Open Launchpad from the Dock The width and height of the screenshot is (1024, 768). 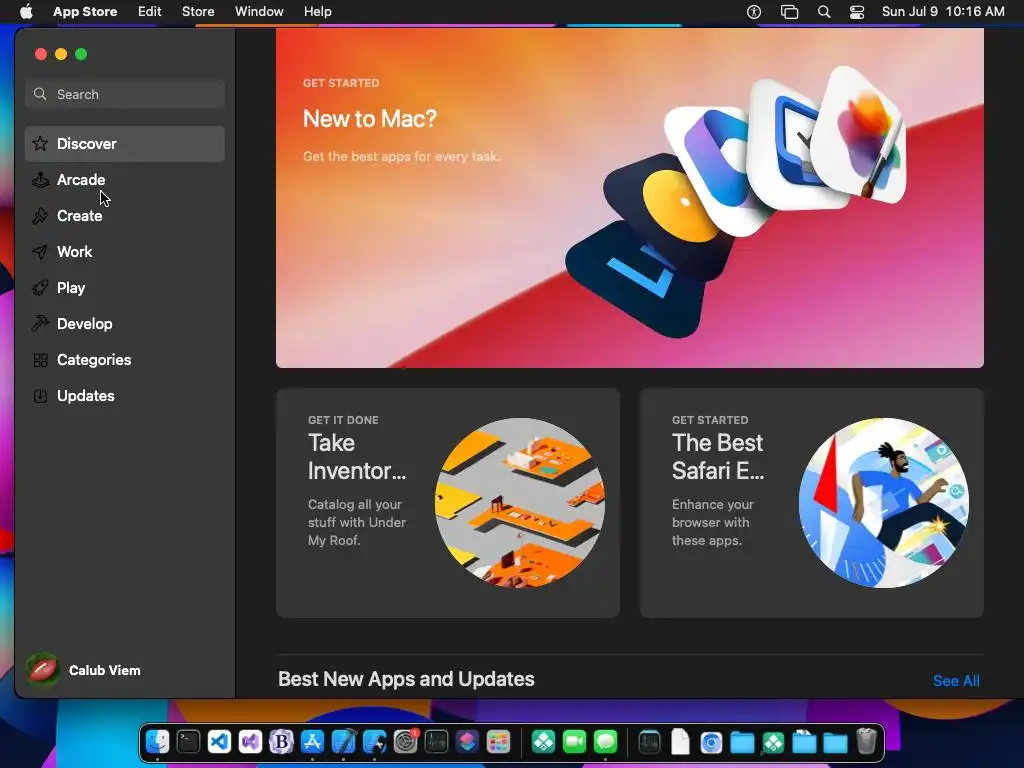pos(498,742)
